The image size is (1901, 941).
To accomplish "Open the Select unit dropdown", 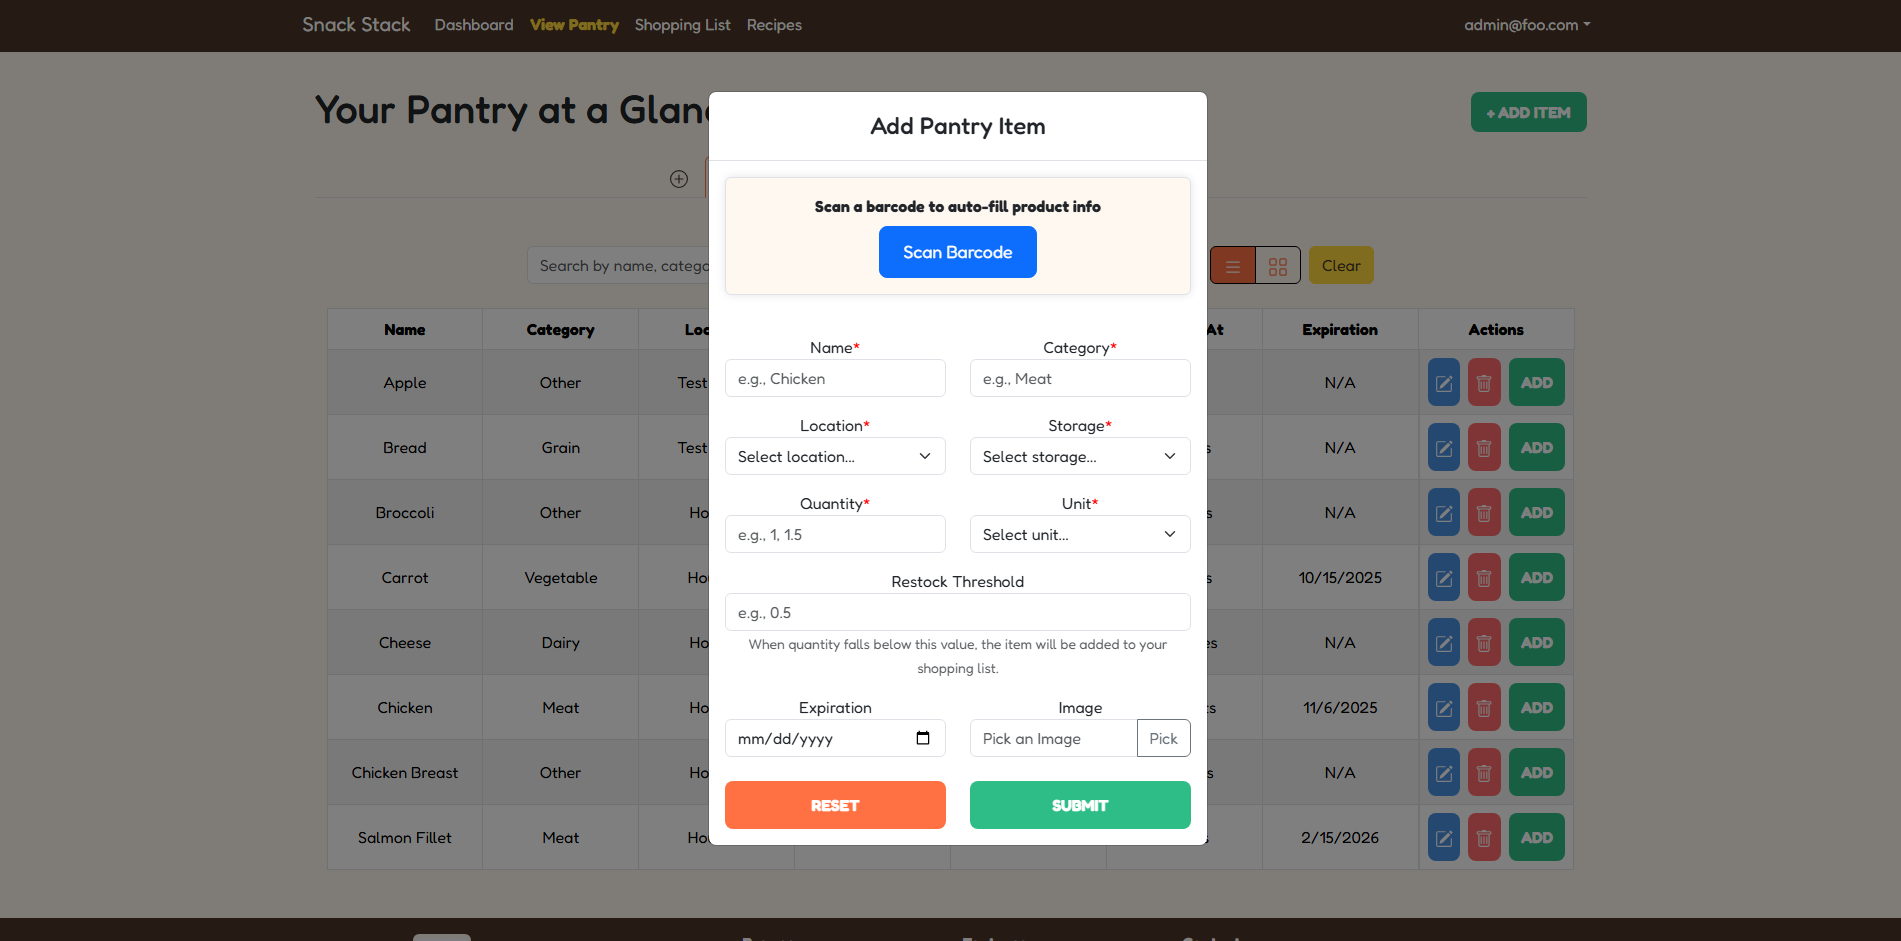I will pos(1079,535).
